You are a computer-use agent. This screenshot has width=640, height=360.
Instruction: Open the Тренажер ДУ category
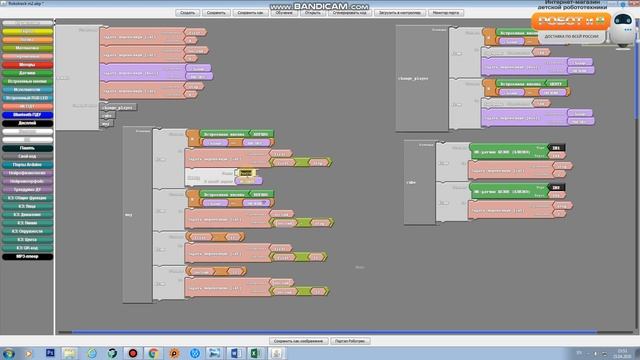[x=27, y=190]
